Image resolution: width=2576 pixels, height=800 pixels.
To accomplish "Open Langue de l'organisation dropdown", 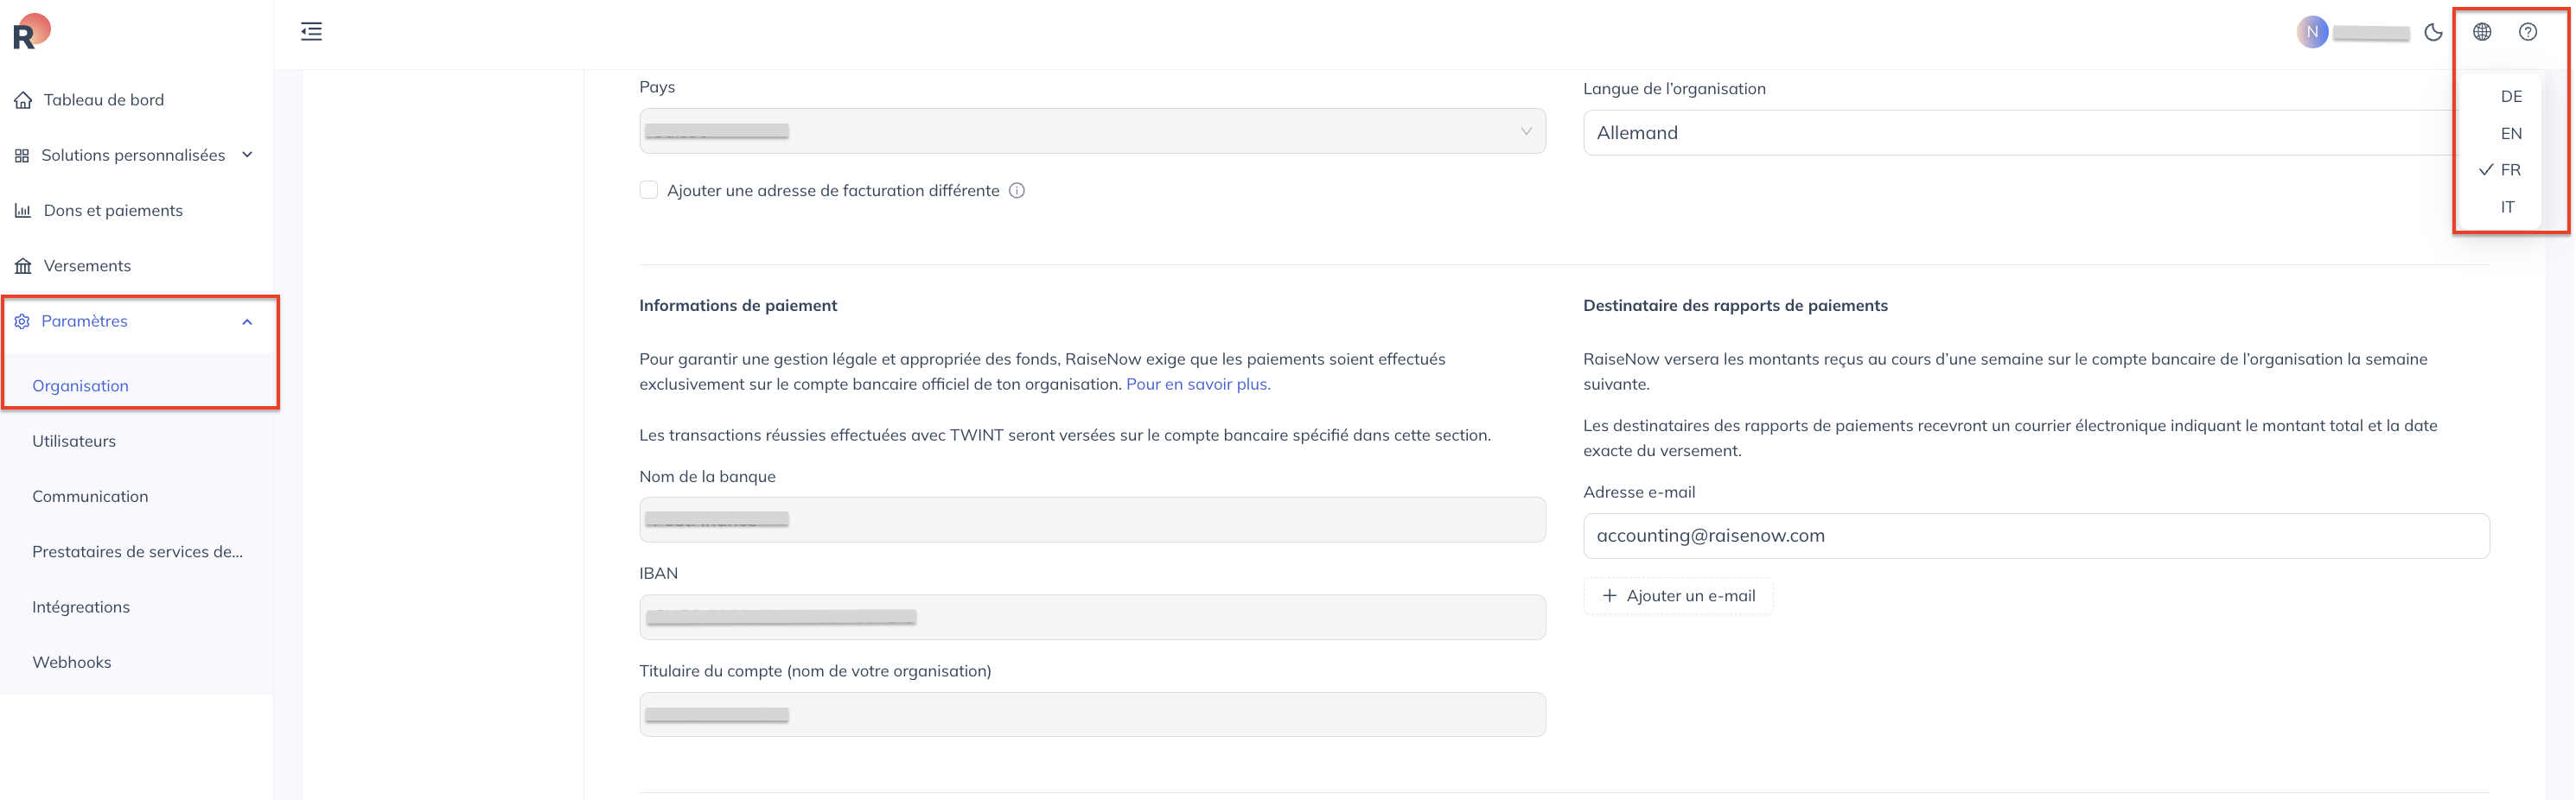I will [2020, 133].
